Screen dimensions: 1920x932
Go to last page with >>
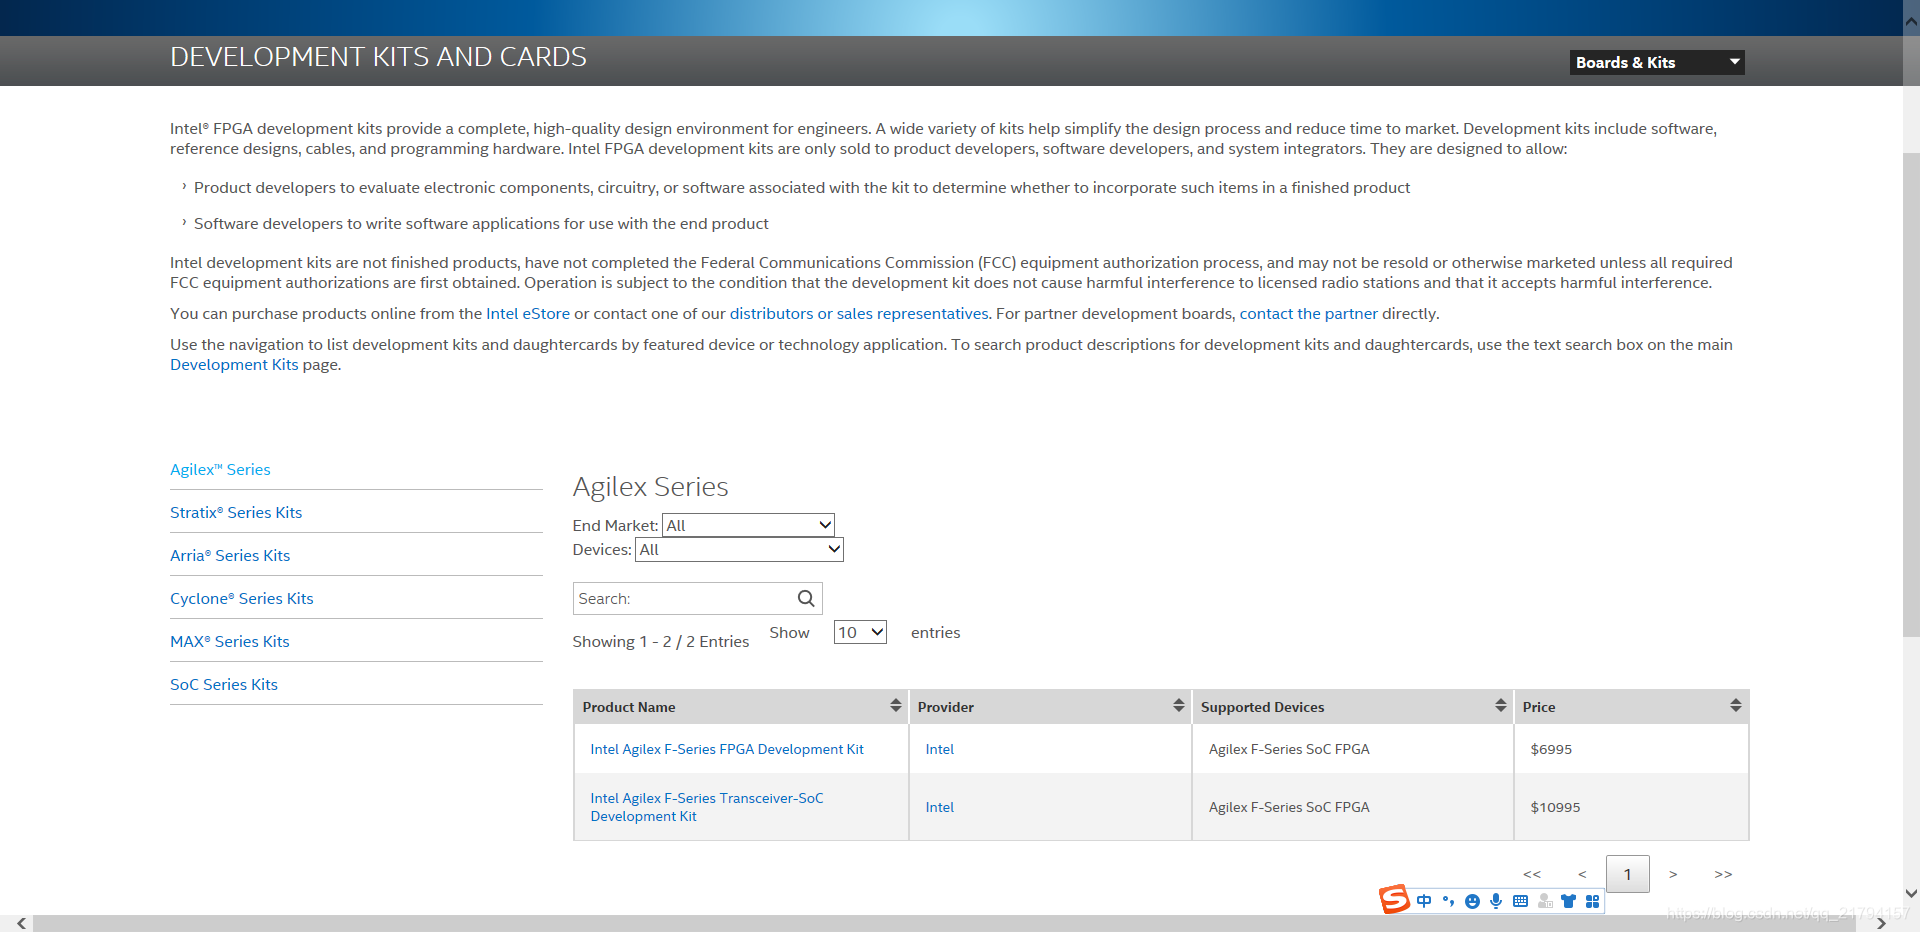(1723, 874)
